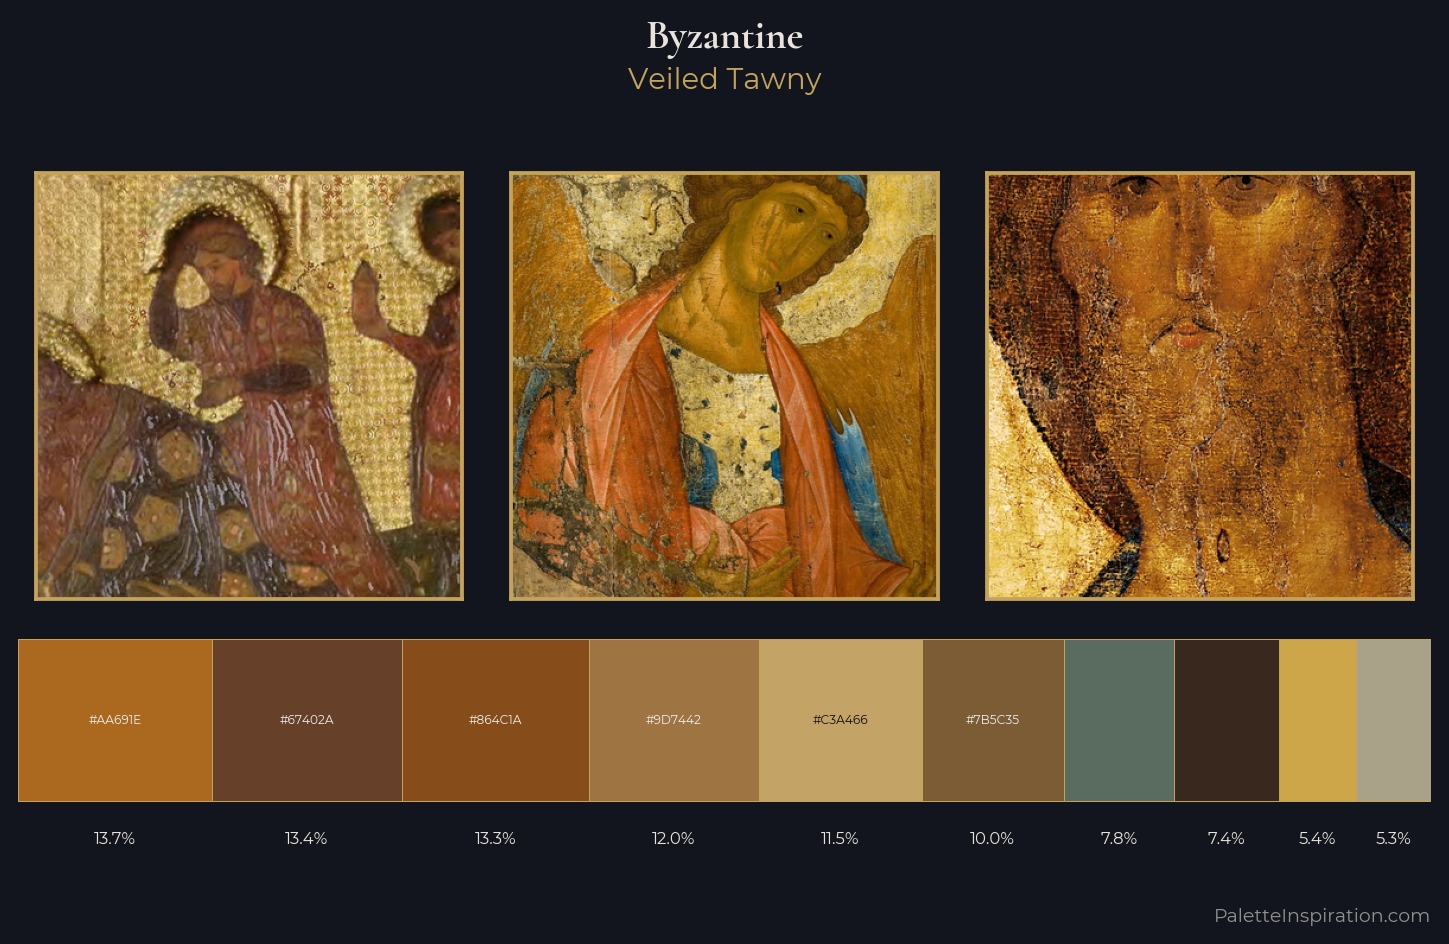The height and width of the screenshot is (944, 1449).
Task: Open the bearded face icon thumbnail
Action: 1200,386
